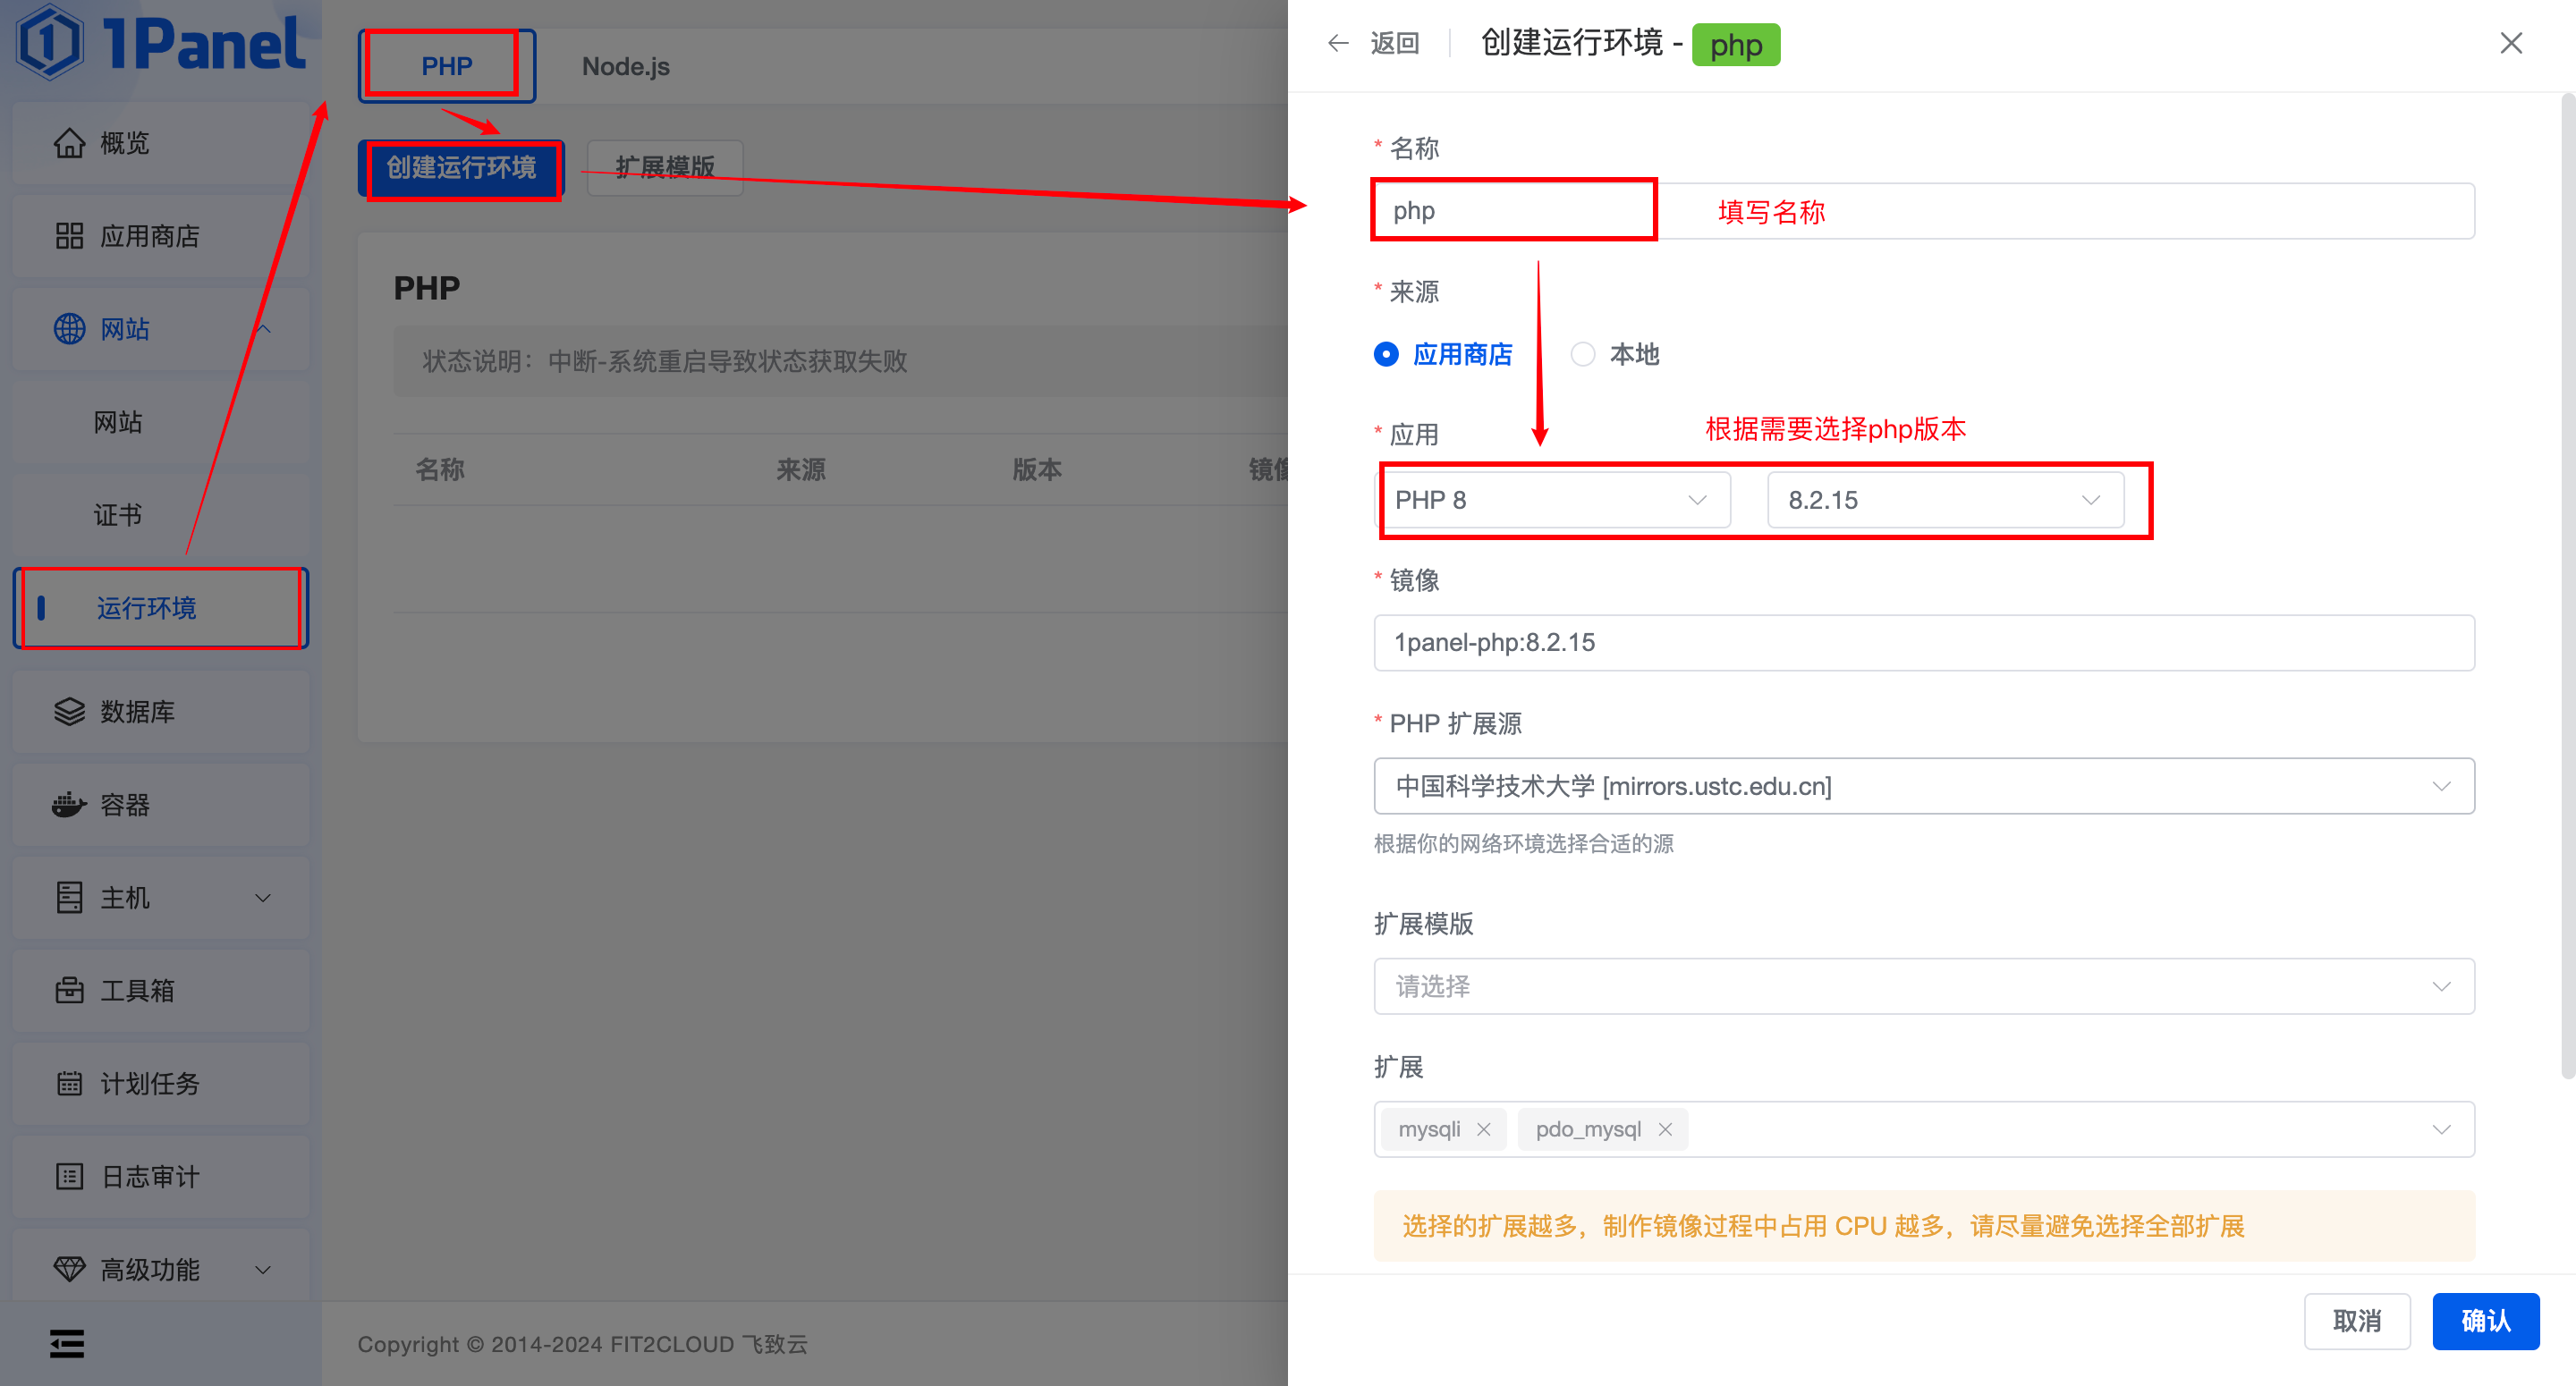Click the drawer's vertical scrollbar
Screen dimensions: 2576x1386
[x=2567, y=585]
